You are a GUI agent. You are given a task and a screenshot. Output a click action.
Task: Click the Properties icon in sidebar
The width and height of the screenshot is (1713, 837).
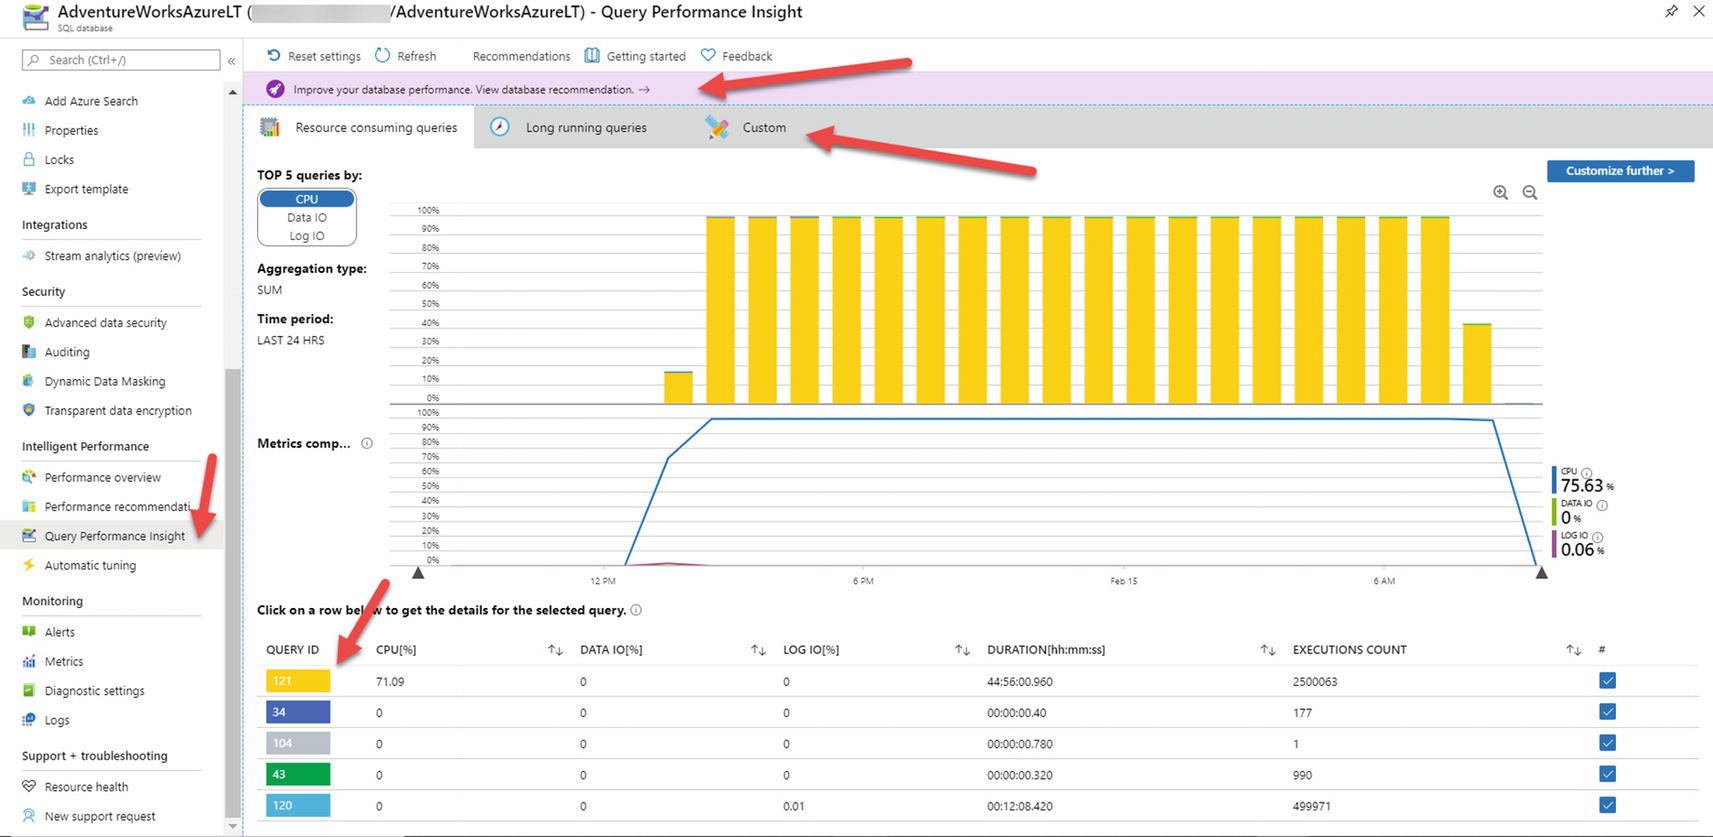(29, 130)
